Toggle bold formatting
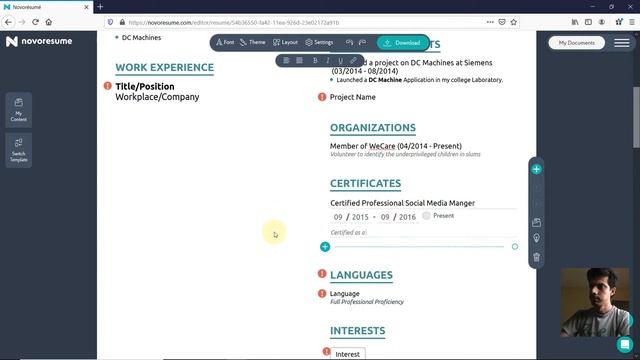 pyautogui.click(x=315, y=60)
